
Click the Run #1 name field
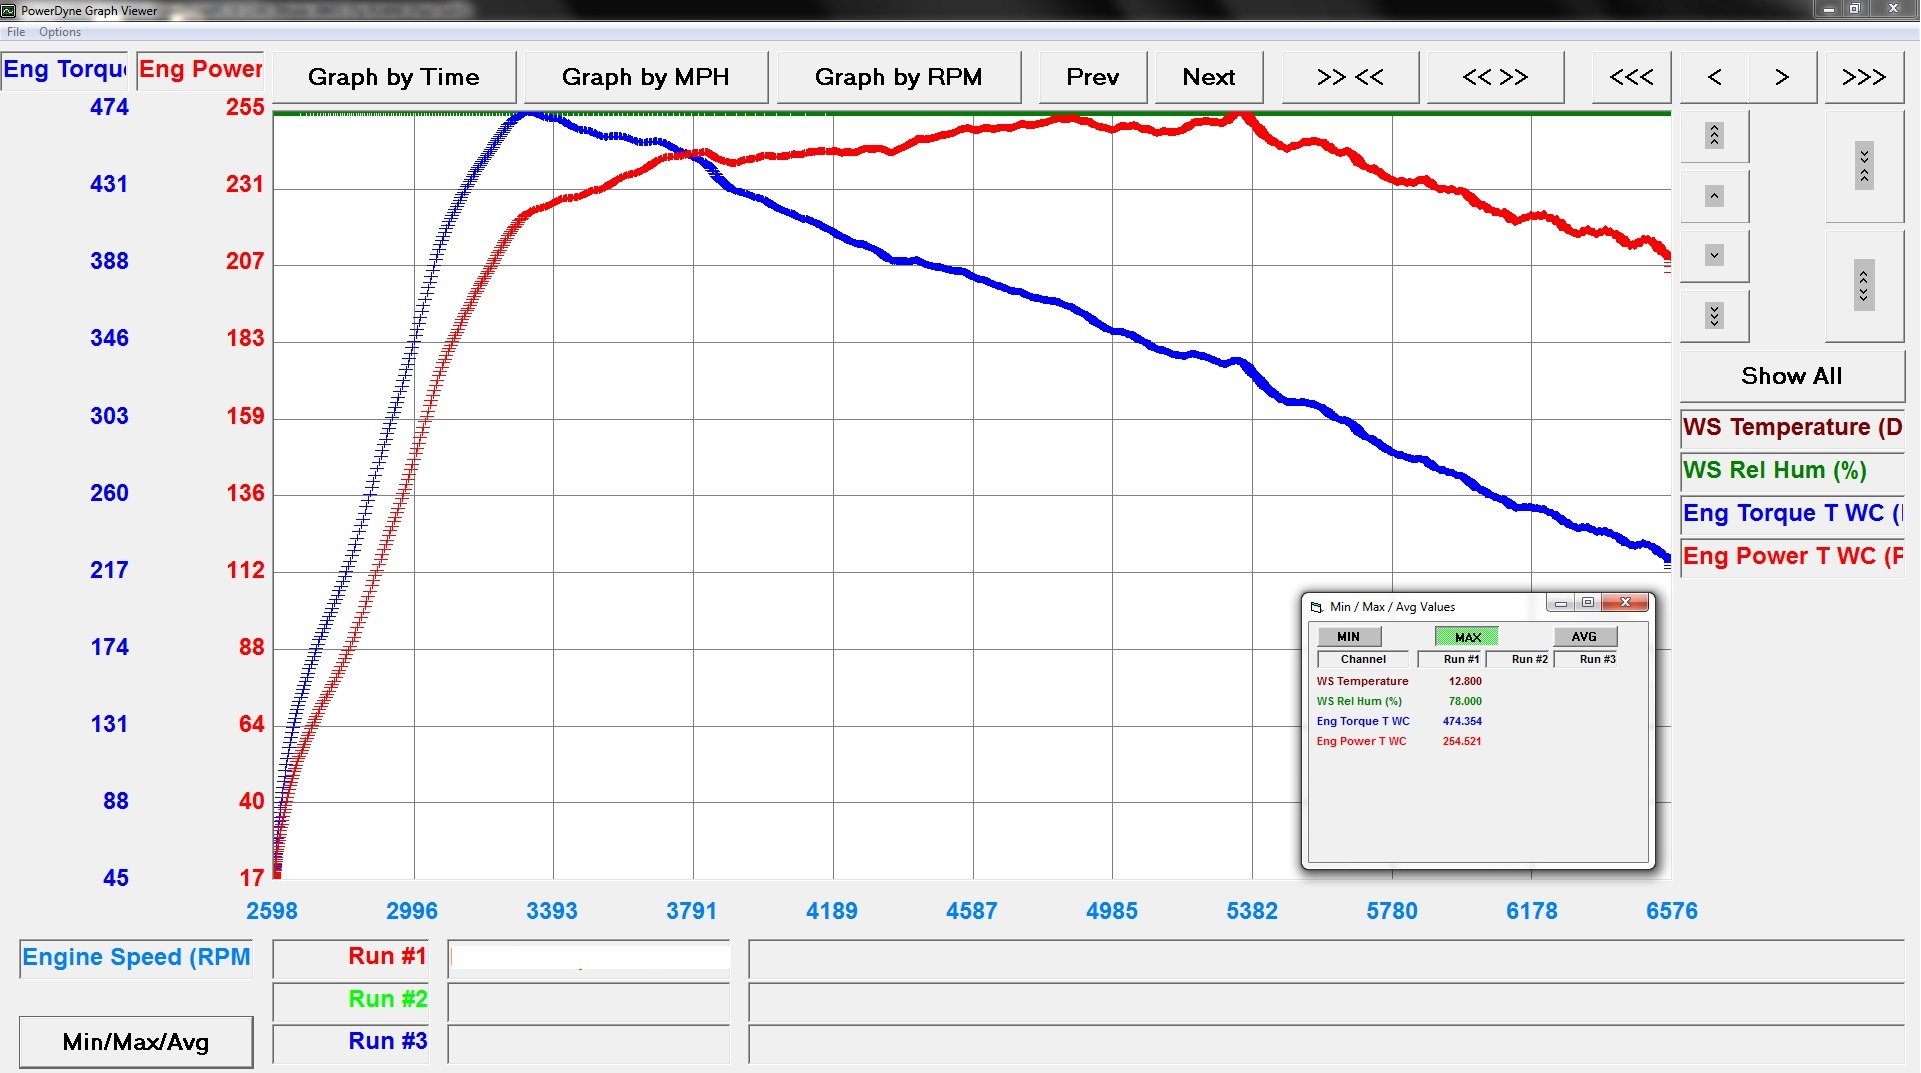[x=589, y=958]
